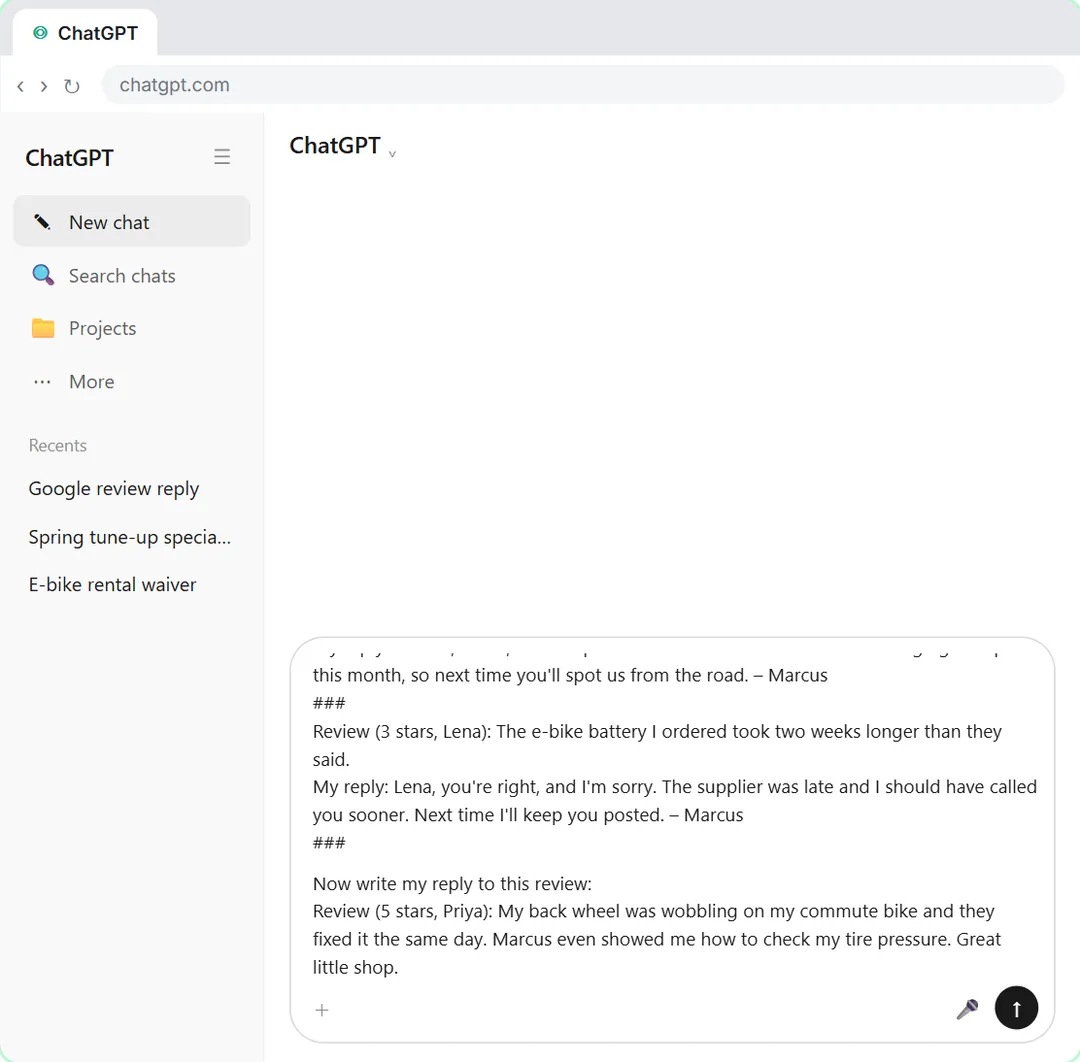This screenshot has height=1062, width=1080.
Task: Click text 'Now write my reply to this review:'
Action: [x=452, y=884]
